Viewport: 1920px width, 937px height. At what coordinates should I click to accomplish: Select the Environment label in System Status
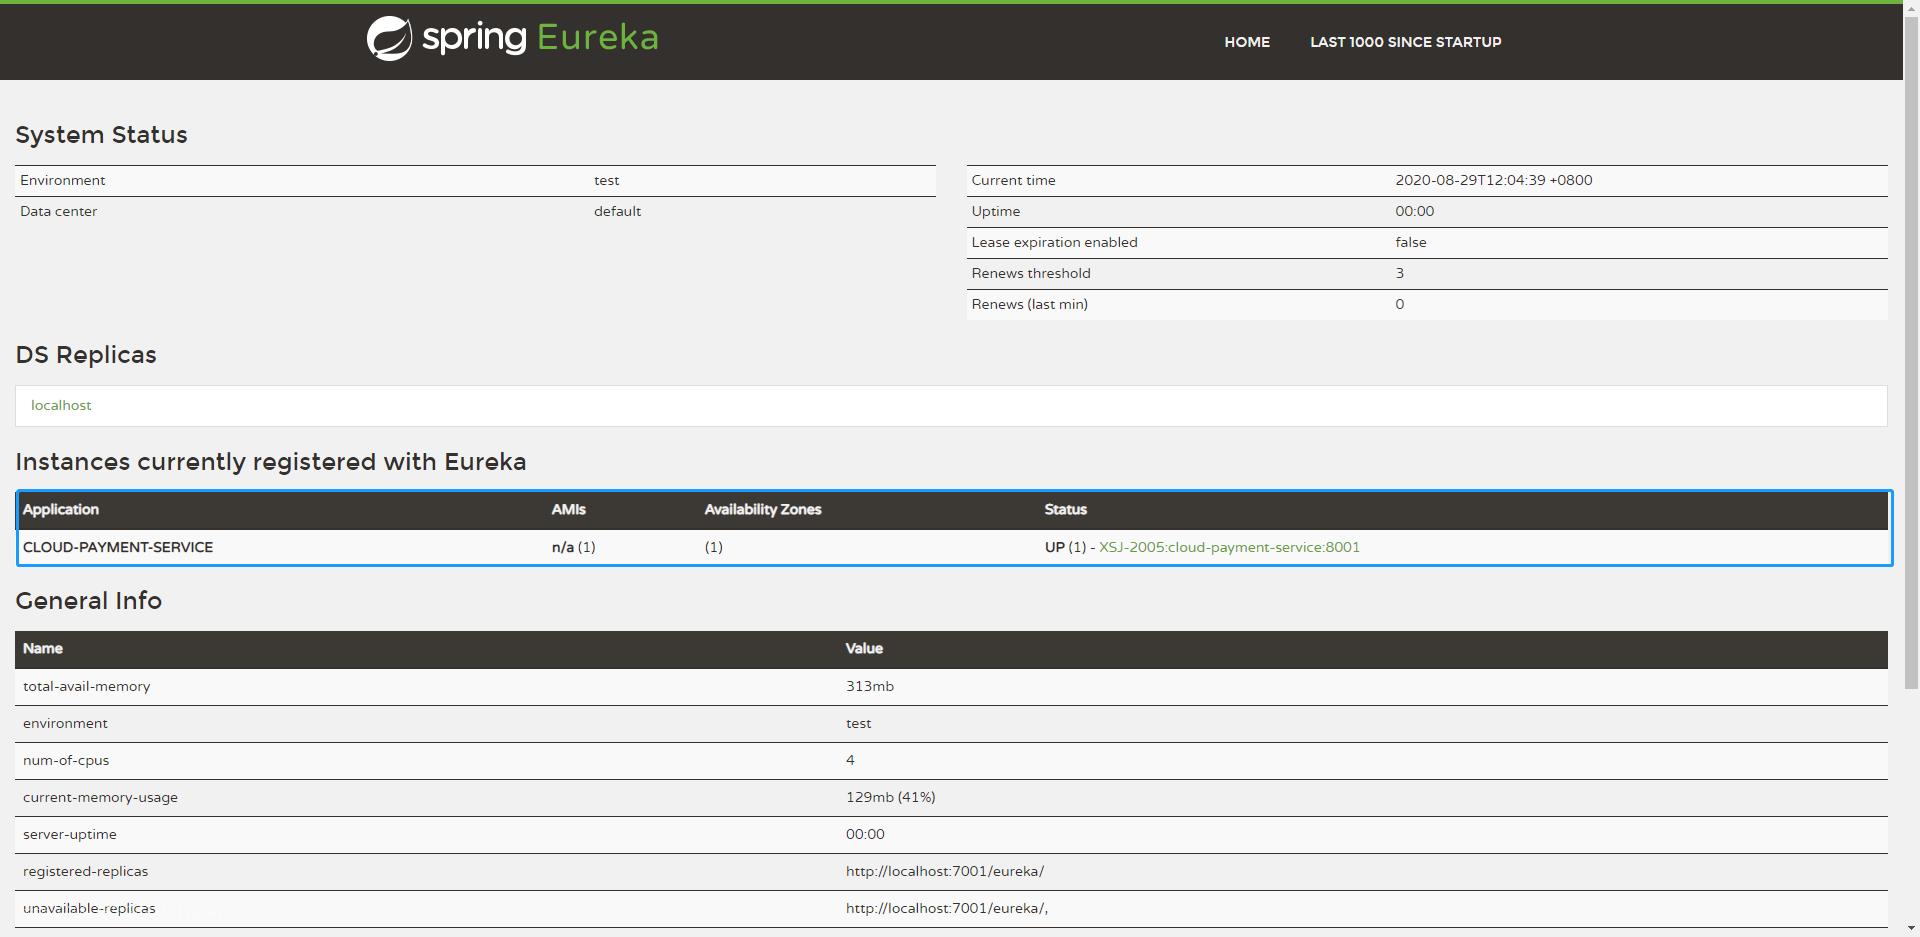click(x=62, y=180)
